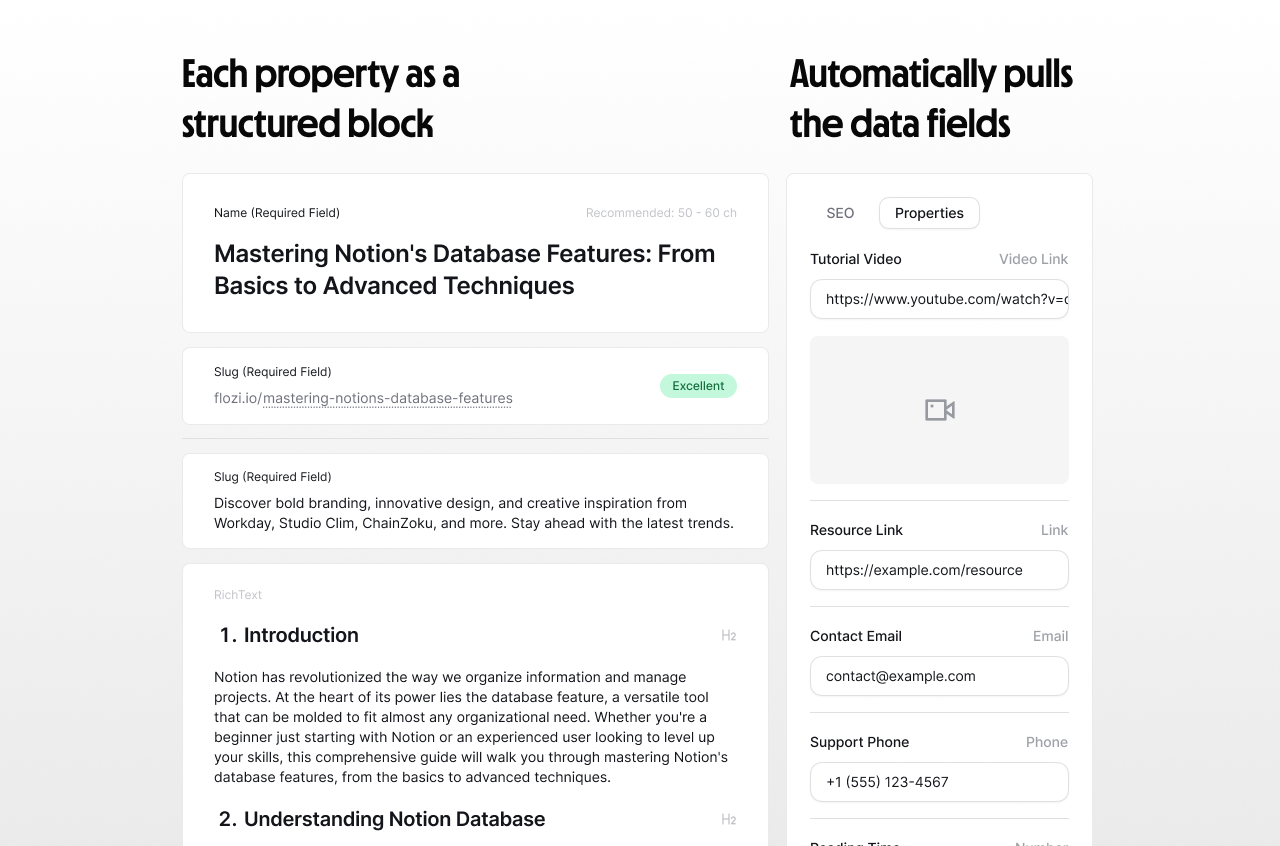The height and width of the screenshot is (846, 1280).
Task: Click the description text starting Discover bold branding
Action: (474, 513)
